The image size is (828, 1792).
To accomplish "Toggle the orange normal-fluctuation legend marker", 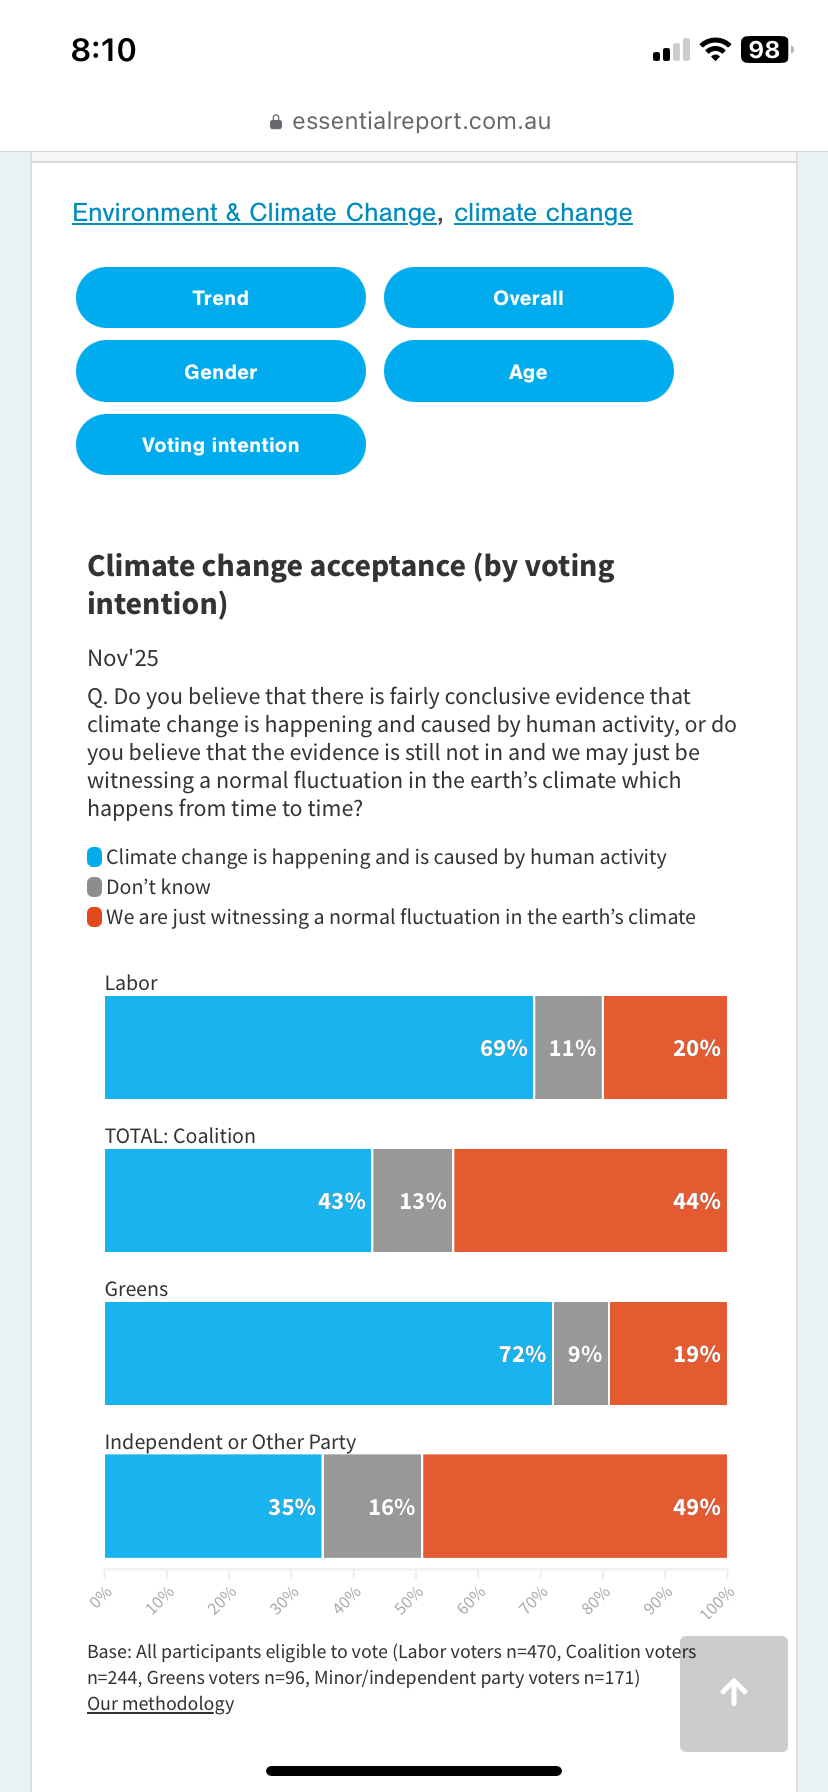I will 95,917.
